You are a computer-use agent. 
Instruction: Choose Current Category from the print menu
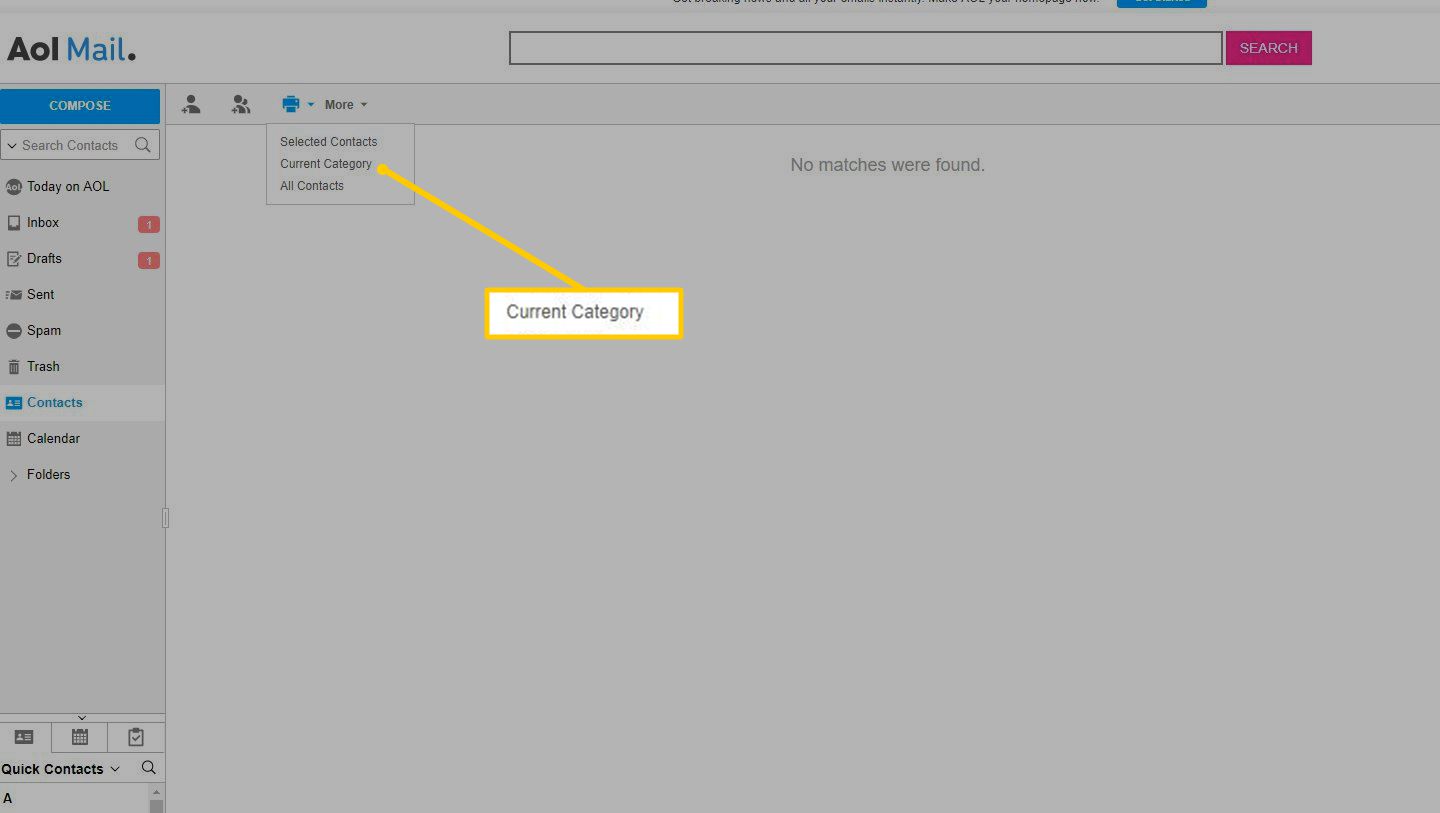click(x=326, y=164)
